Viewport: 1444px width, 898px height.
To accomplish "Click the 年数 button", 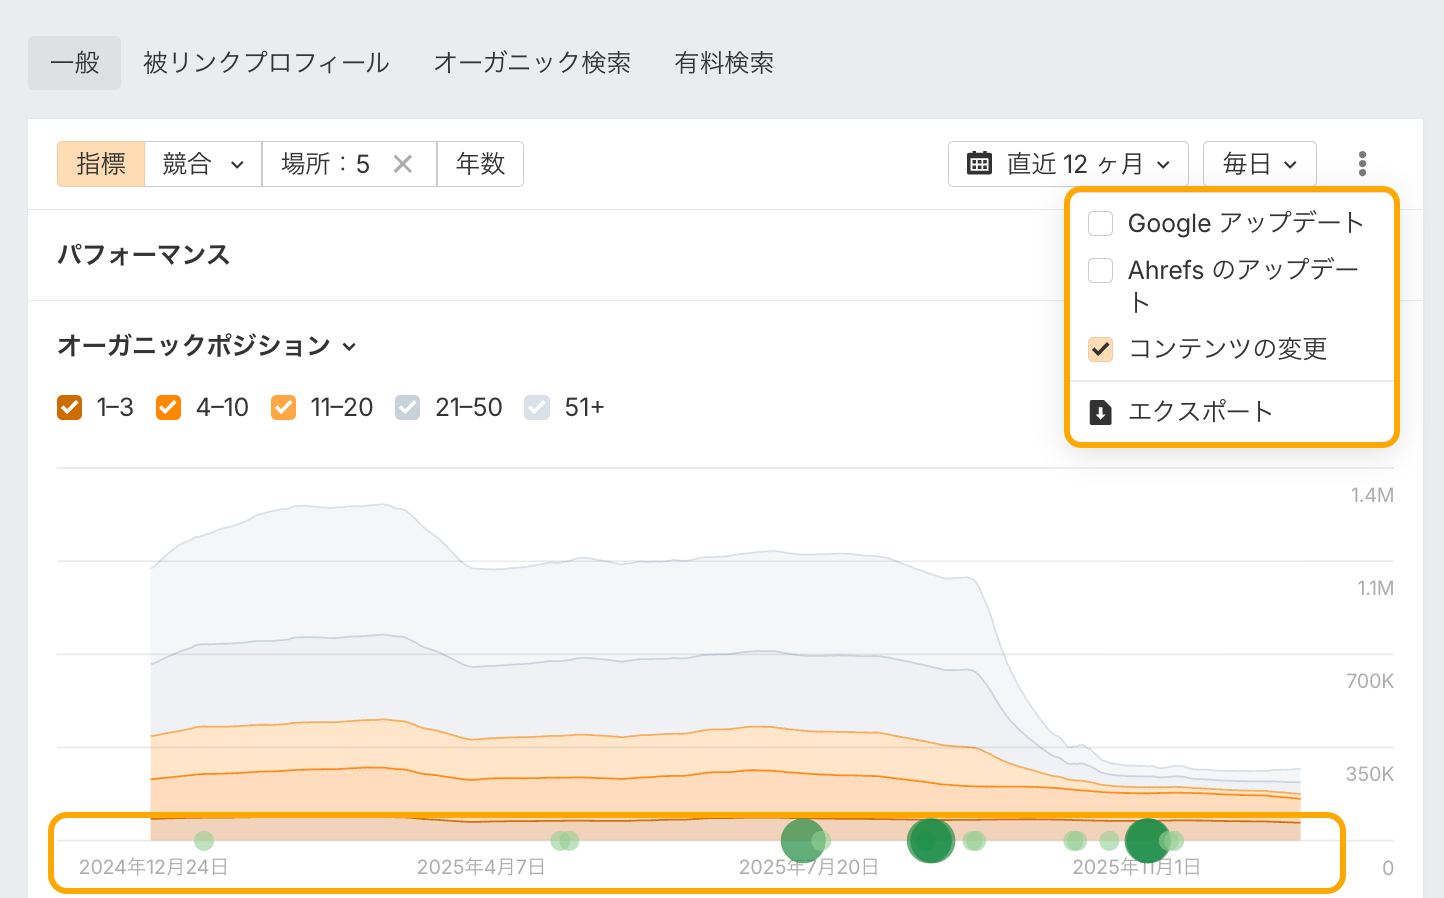I will pos(480,164).
